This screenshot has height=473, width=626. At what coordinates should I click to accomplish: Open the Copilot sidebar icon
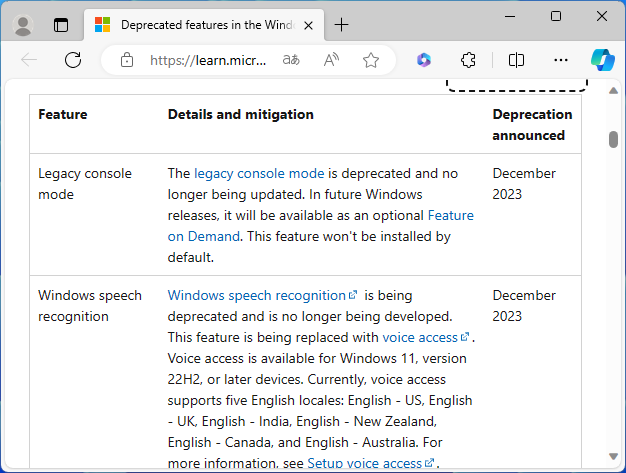[x=602, y=60]
